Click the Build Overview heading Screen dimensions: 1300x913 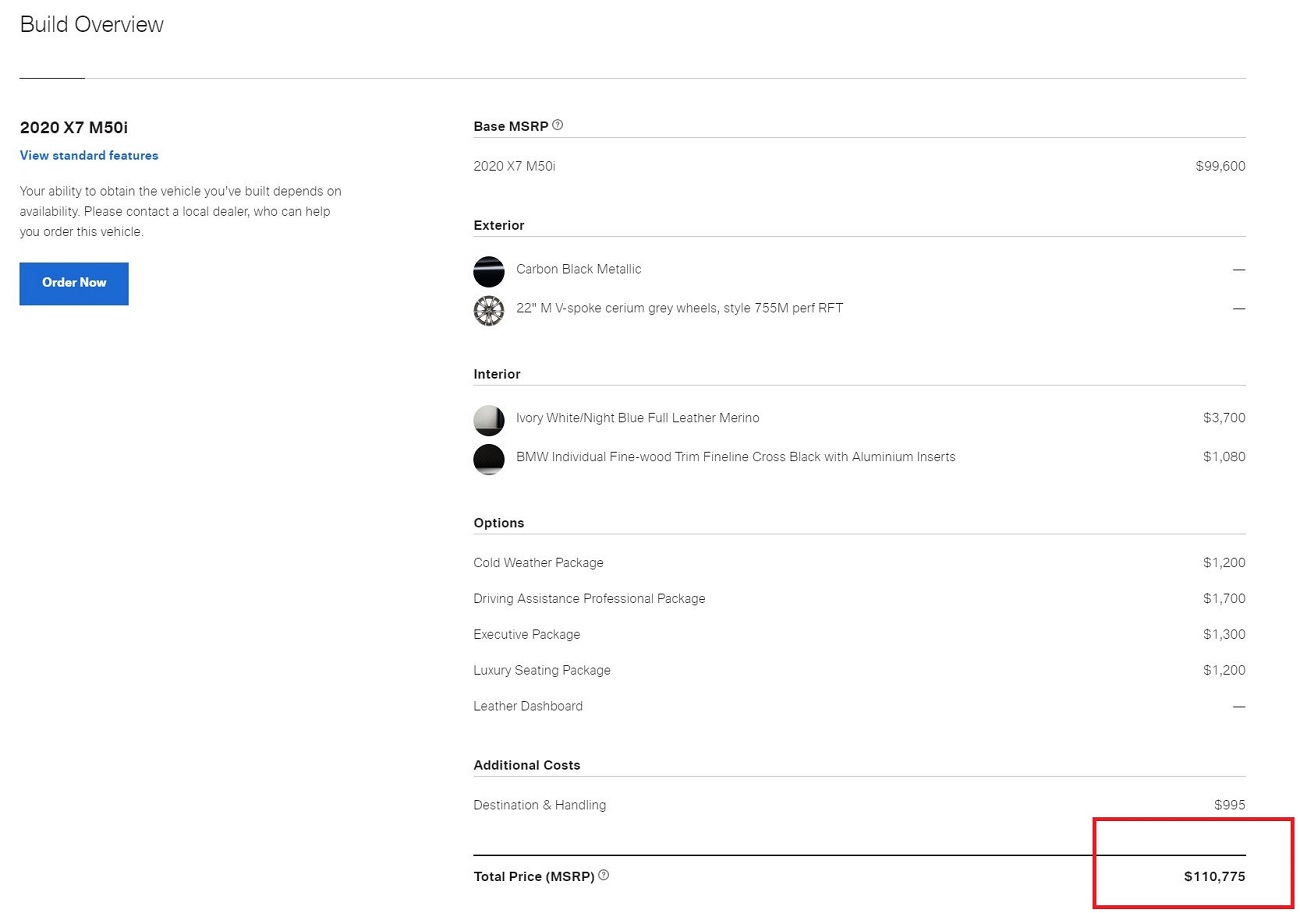pyautogui.click(x=92, y=25)
